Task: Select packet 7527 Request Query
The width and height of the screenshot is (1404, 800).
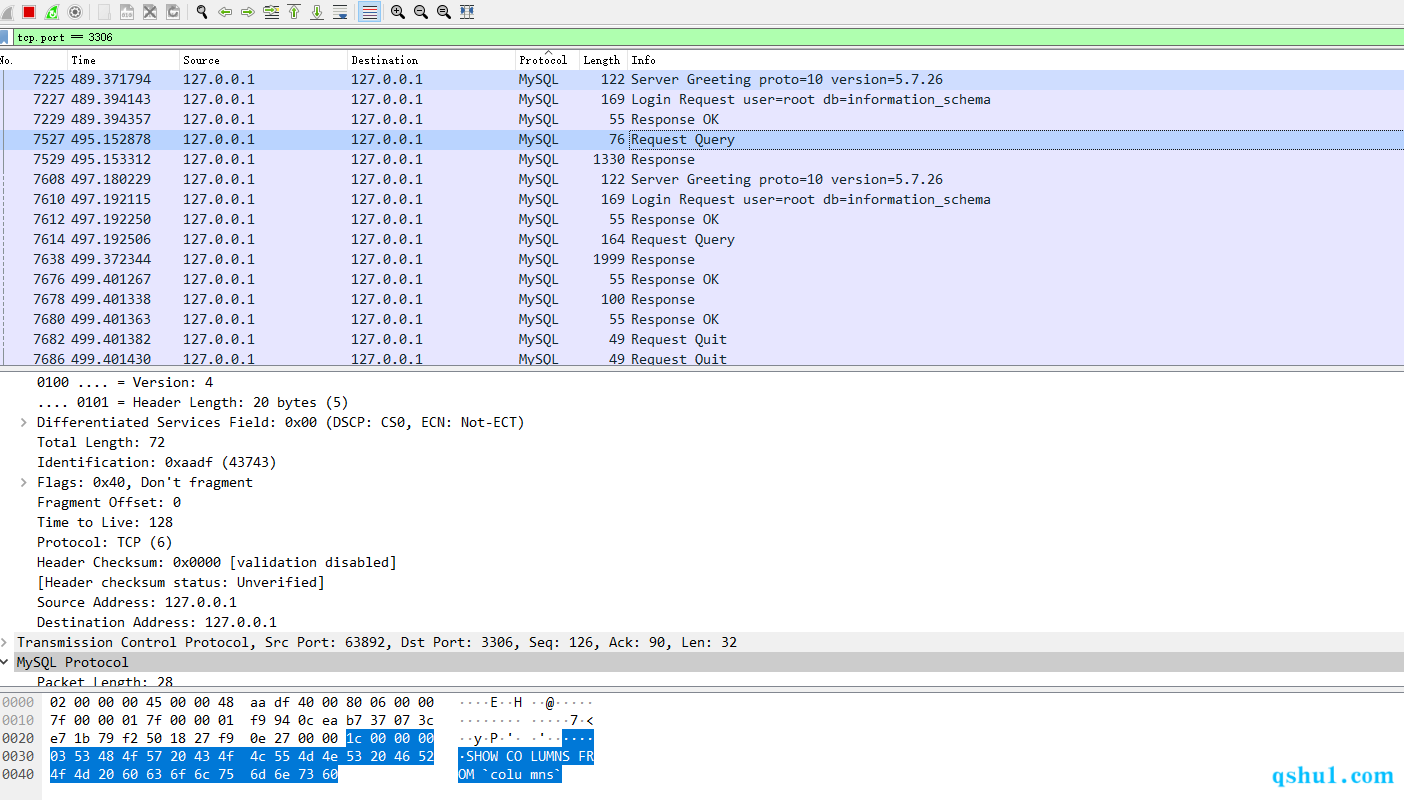Action: coord(702,139)
